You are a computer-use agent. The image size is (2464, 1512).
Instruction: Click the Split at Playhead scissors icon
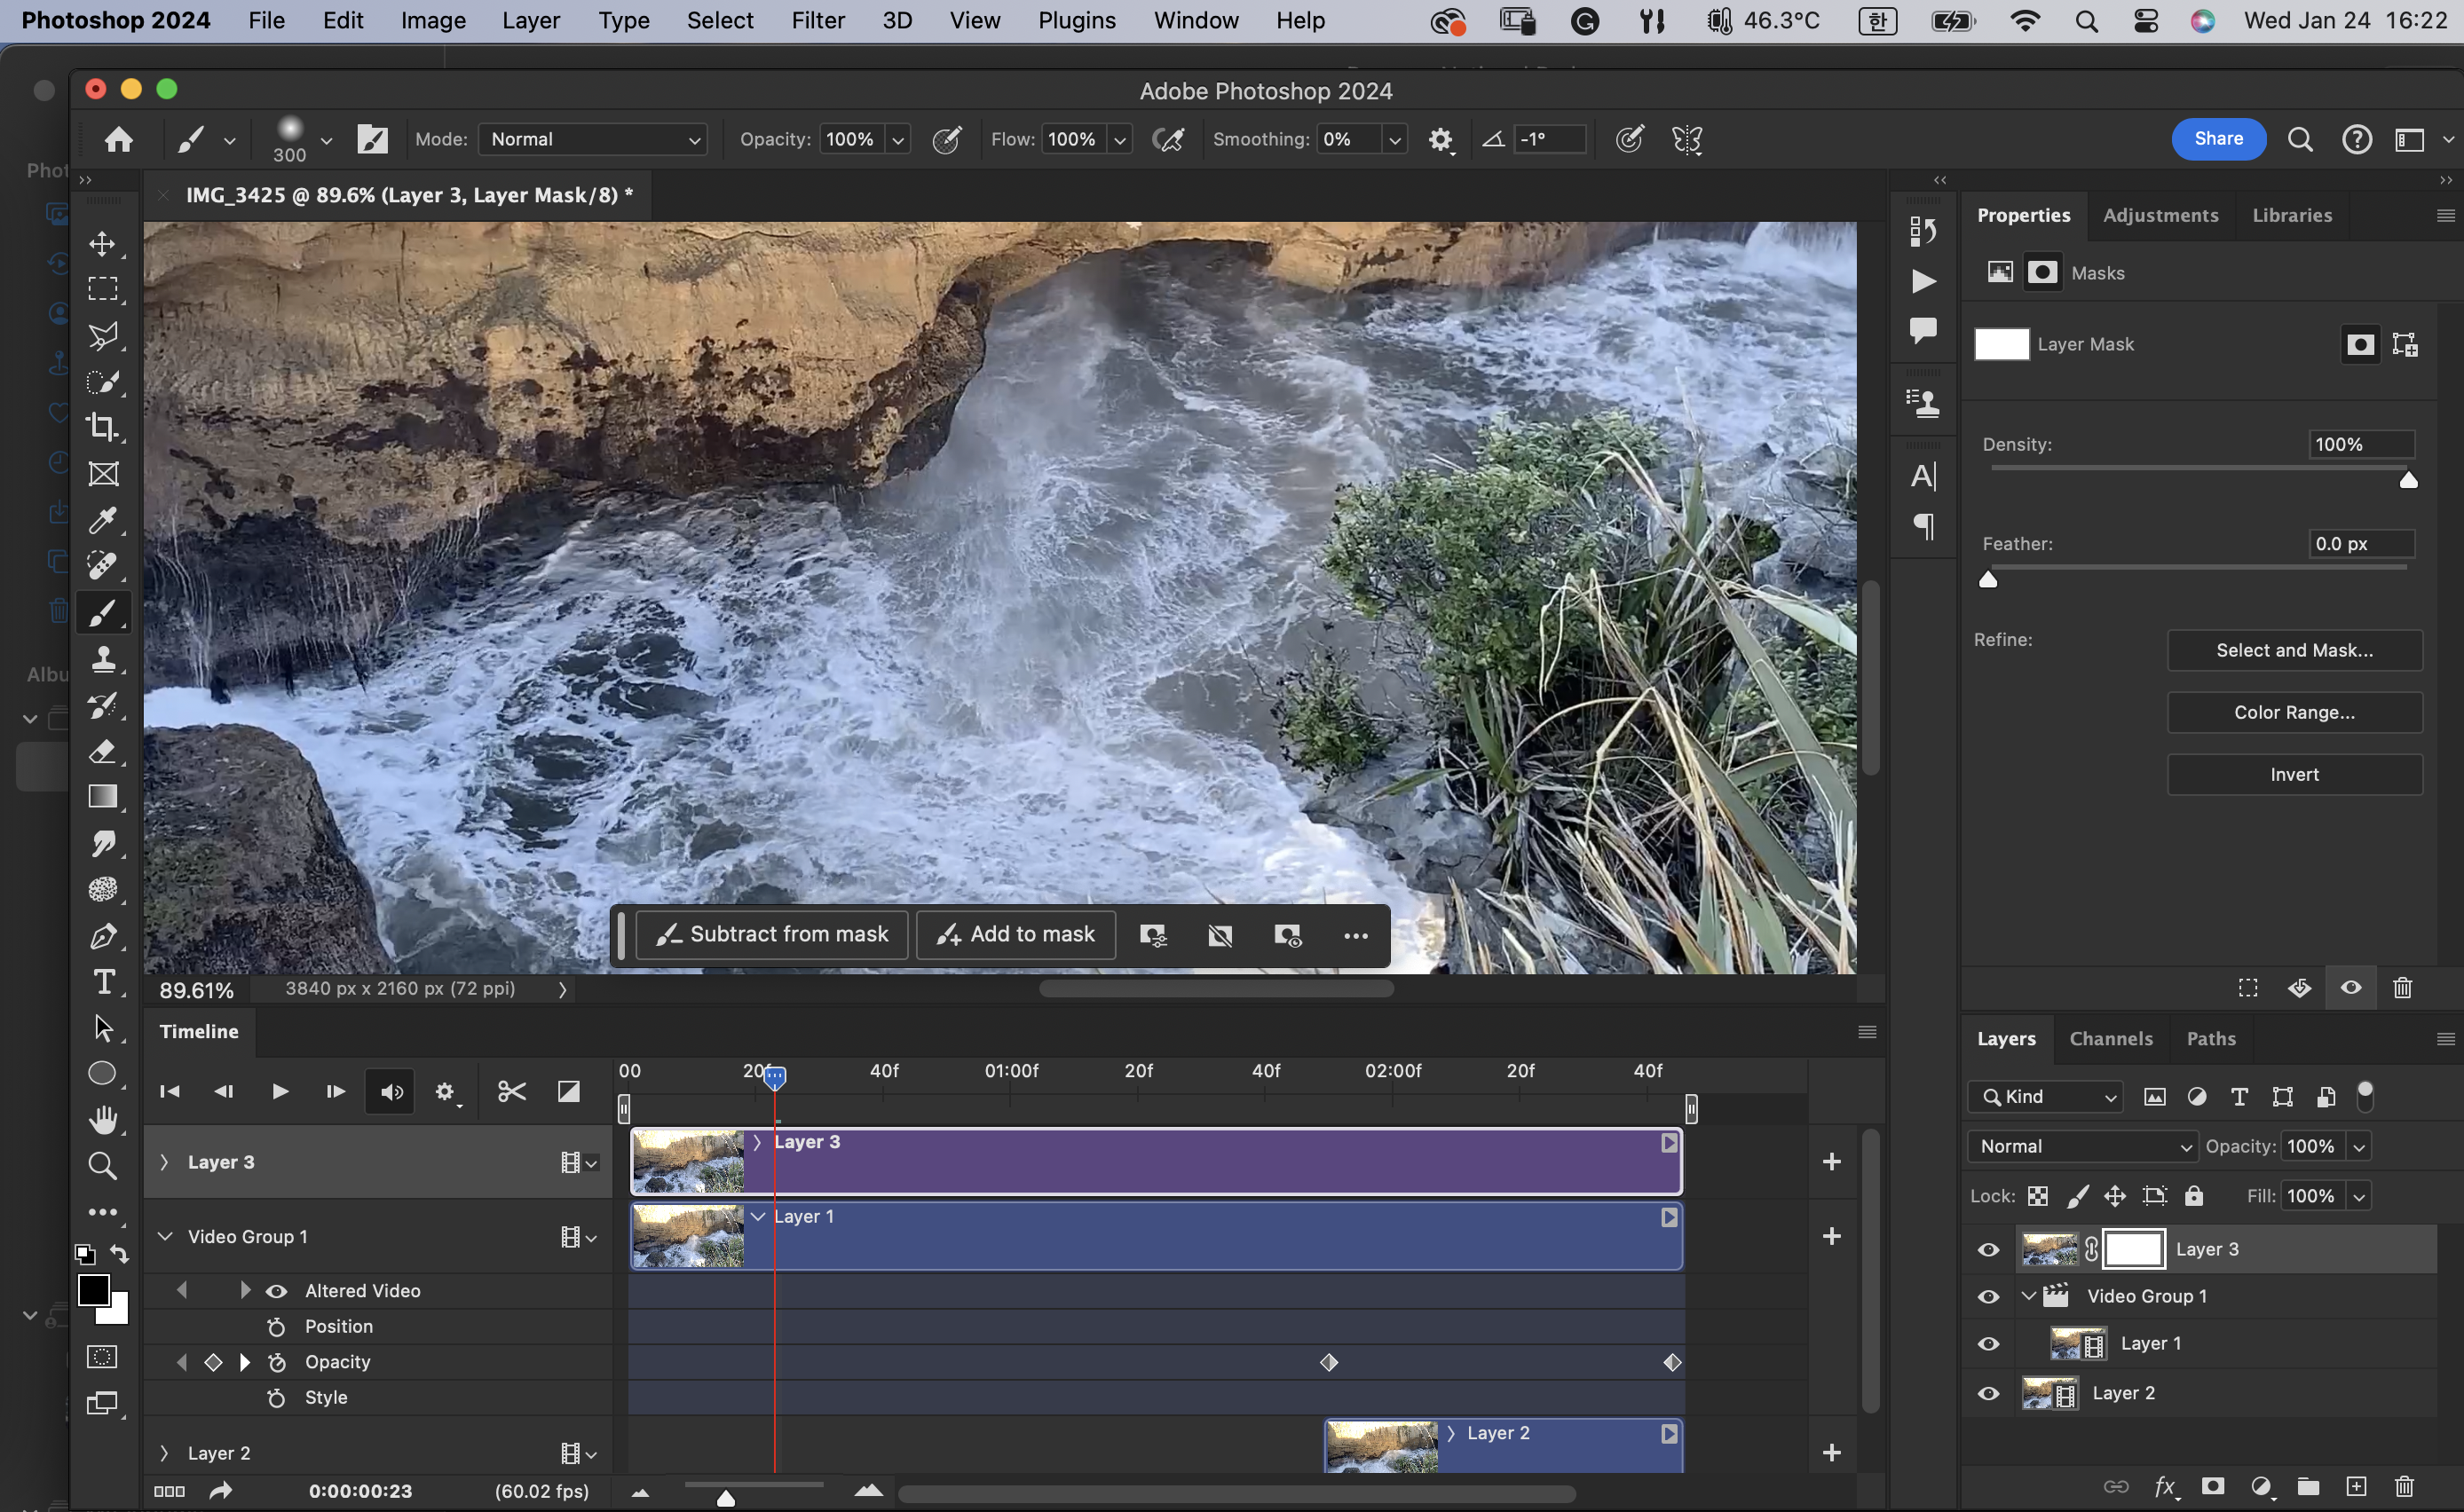coord(512,1091)
